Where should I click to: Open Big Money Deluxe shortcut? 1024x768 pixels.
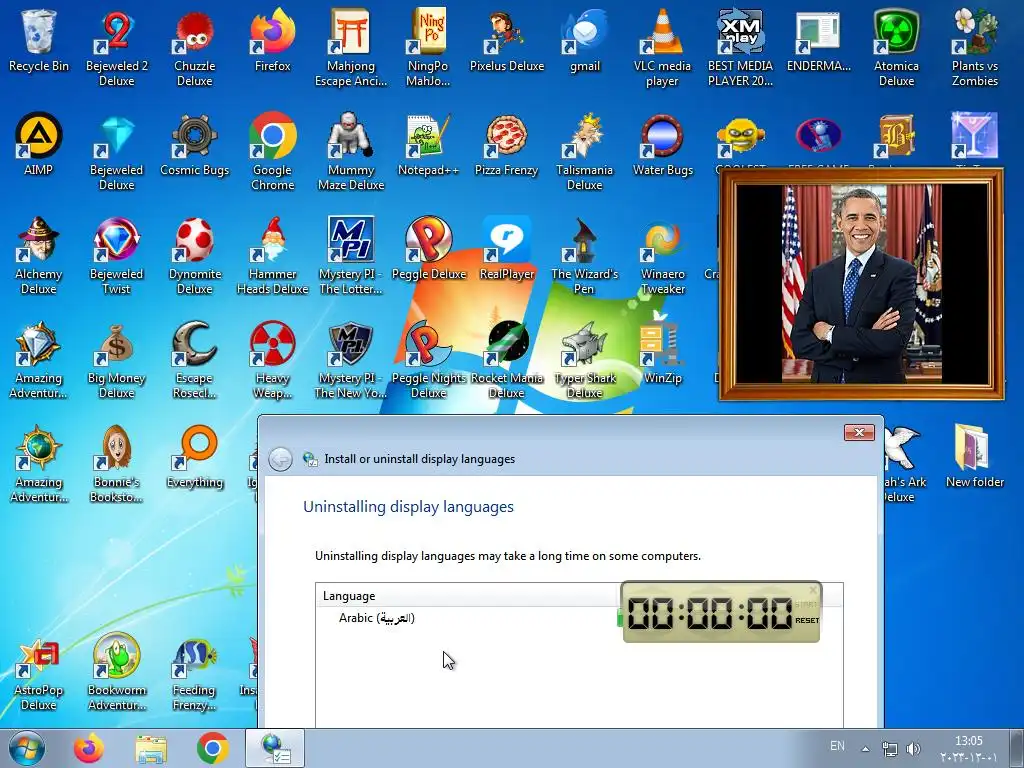coord(116,359)
